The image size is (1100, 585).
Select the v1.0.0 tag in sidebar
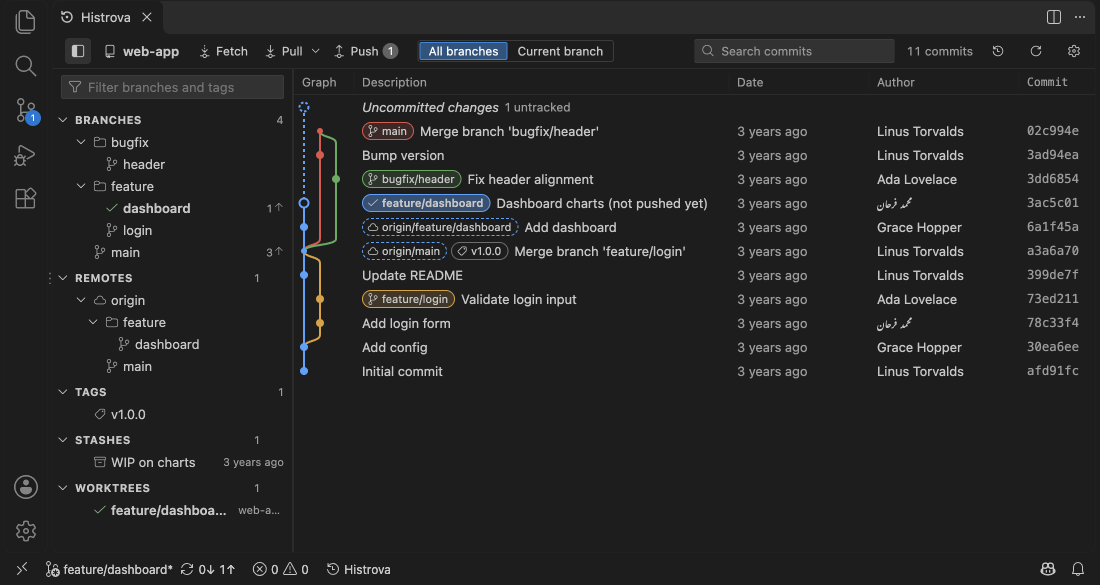point(173,415)
